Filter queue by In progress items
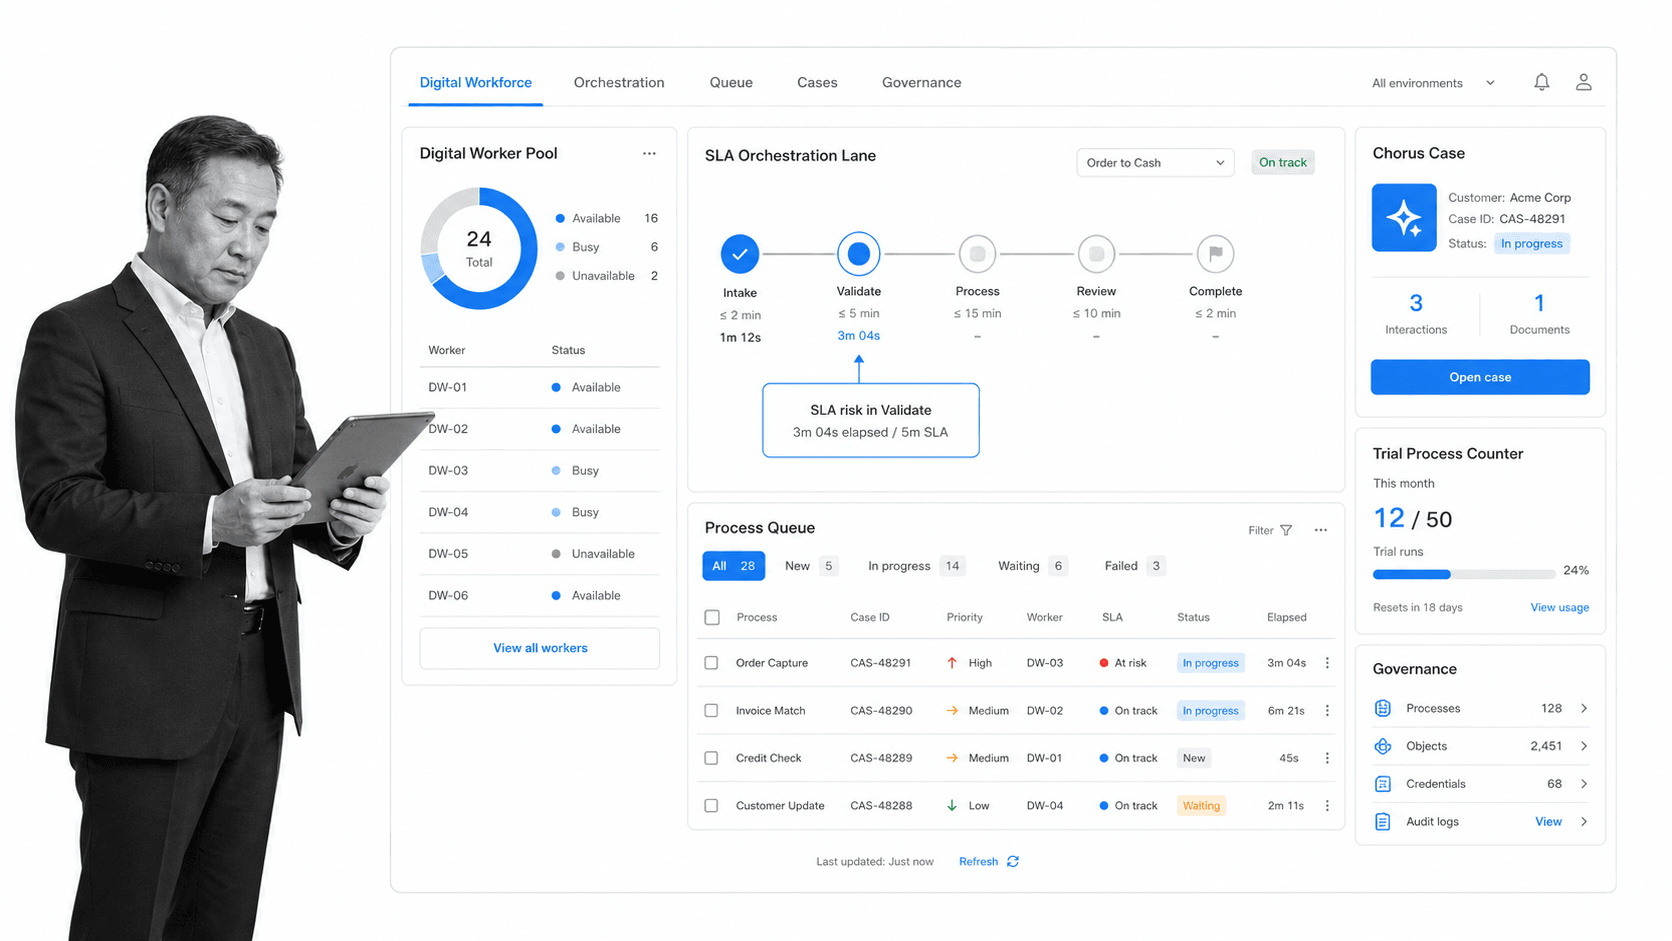Screen dimensions: 1672x941 (x=915, y=566)
